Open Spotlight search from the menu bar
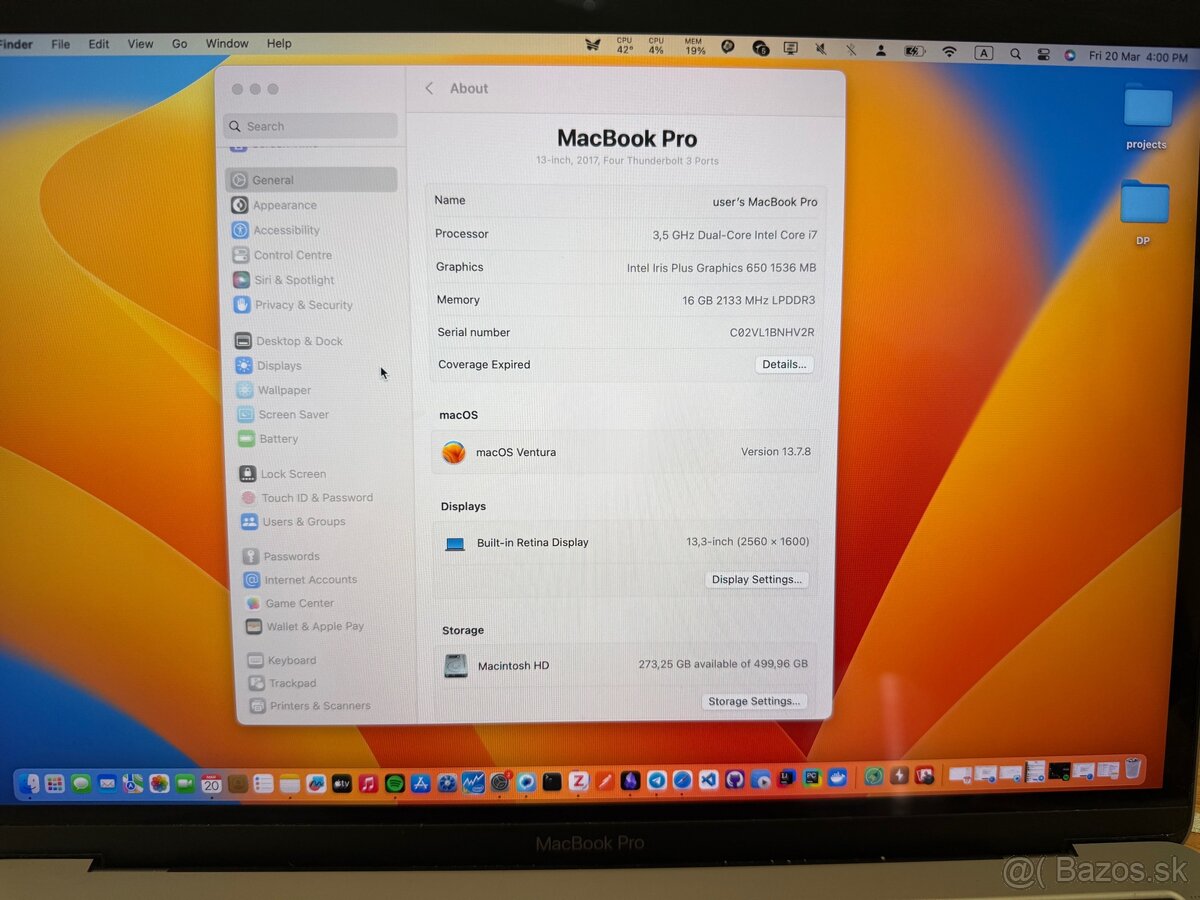 pyautogui.click(x=1014, y=45)
